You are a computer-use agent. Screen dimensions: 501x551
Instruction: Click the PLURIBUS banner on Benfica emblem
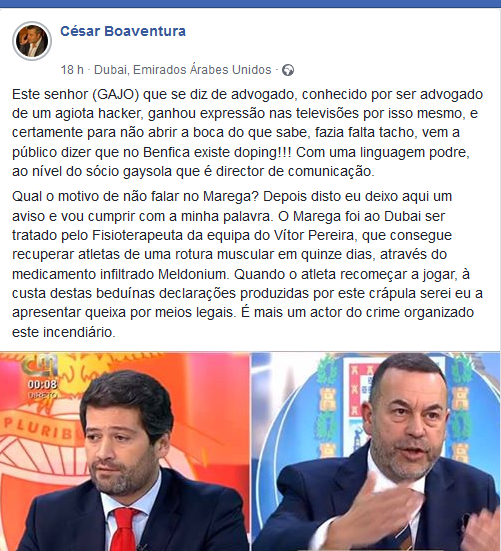37,429
